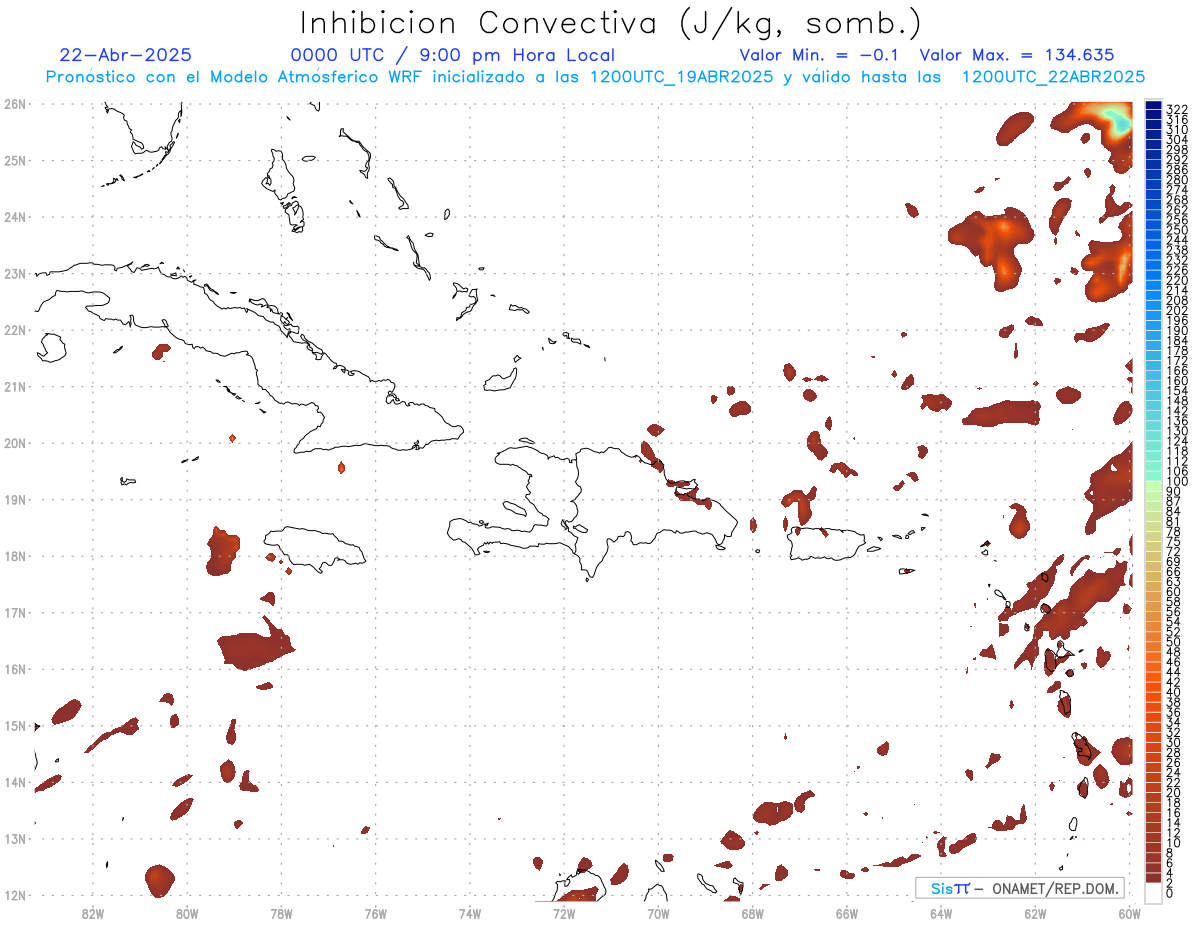Click the '60W' longitude label

[1130, 913]
